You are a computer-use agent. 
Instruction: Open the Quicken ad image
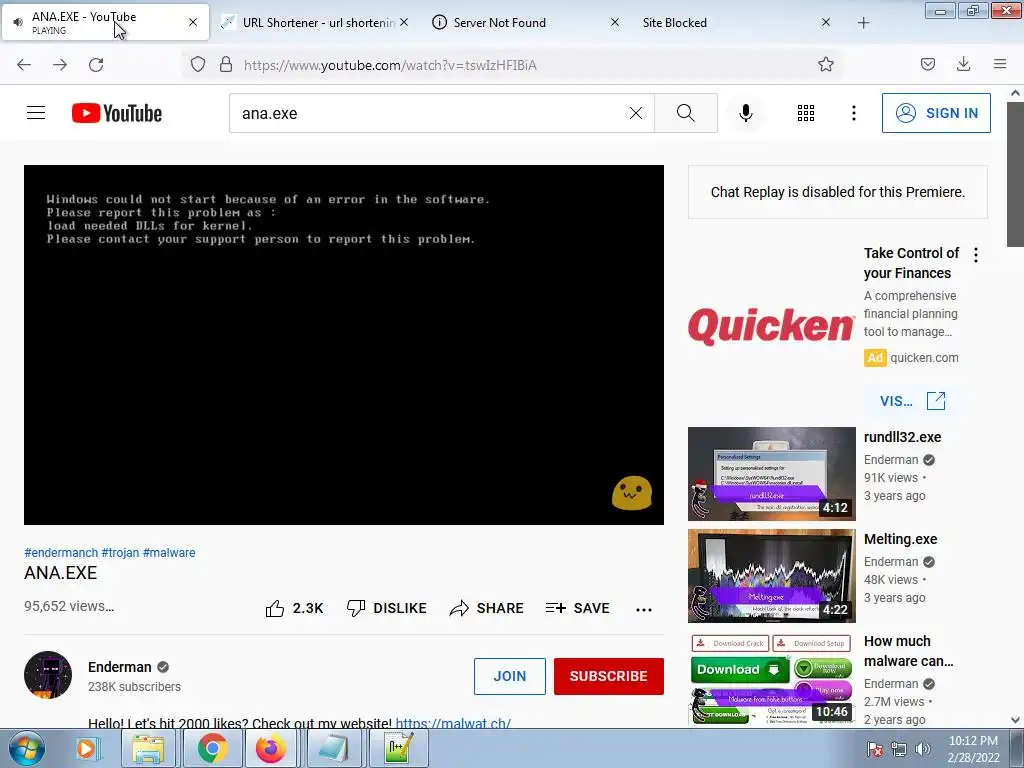(771, 326)
